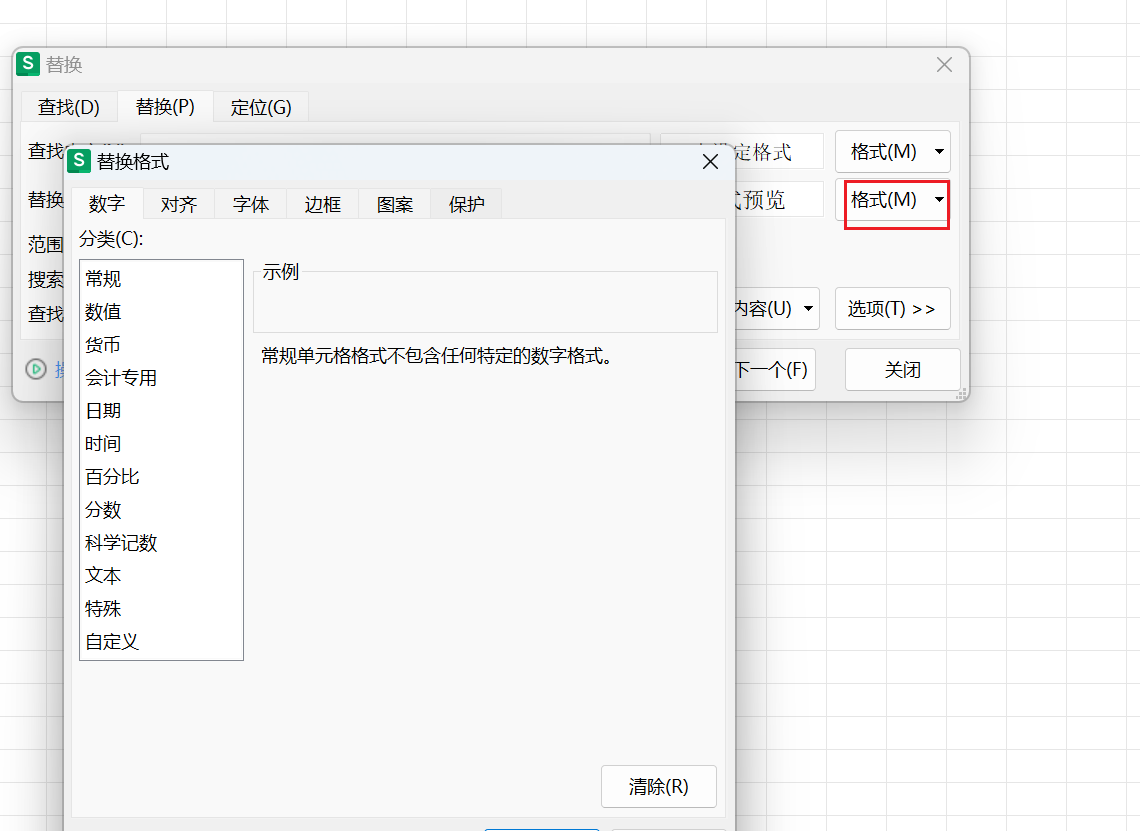Switch to the 对齐 tab
This screenshot has width=1140, height=831.
coord(179,204)
